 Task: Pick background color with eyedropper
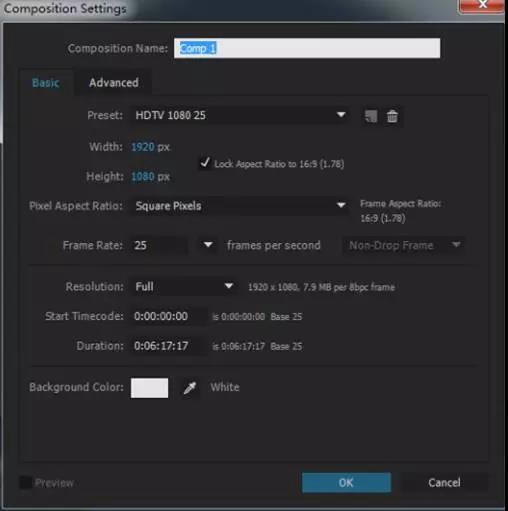pyautogui.click(x=190, y=388)
